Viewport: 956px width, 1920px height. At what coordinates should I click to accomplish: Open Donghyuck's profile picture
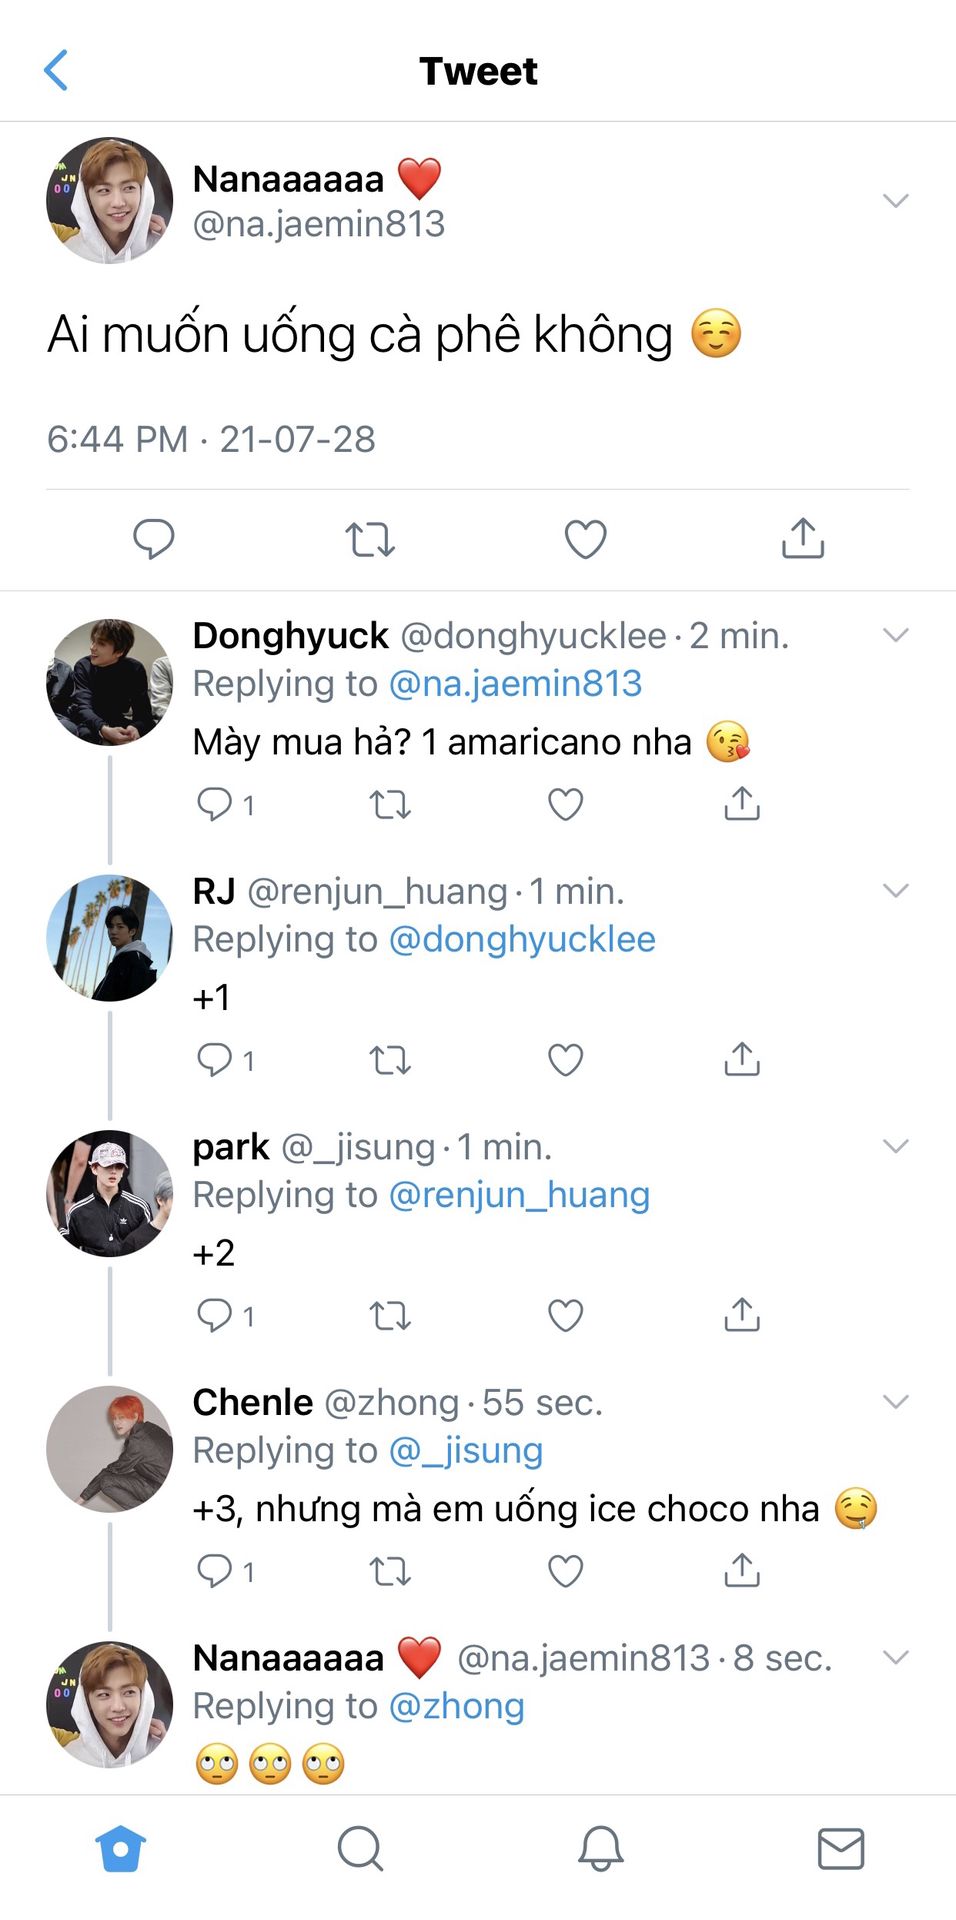[x=110, y=682]
